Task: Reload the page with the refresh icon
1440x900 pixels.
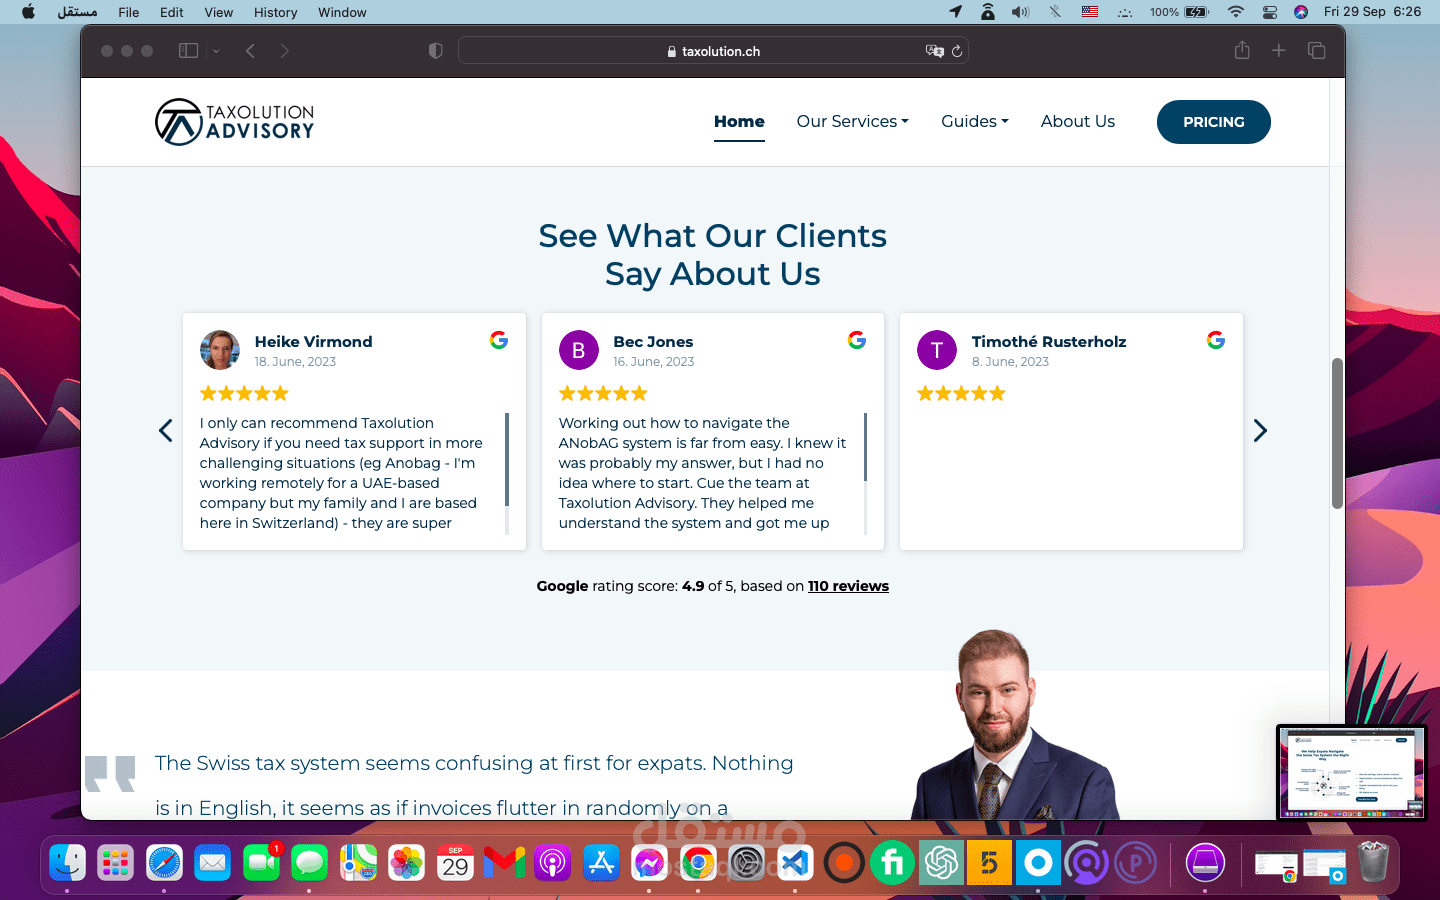Action: coord(957,51)
